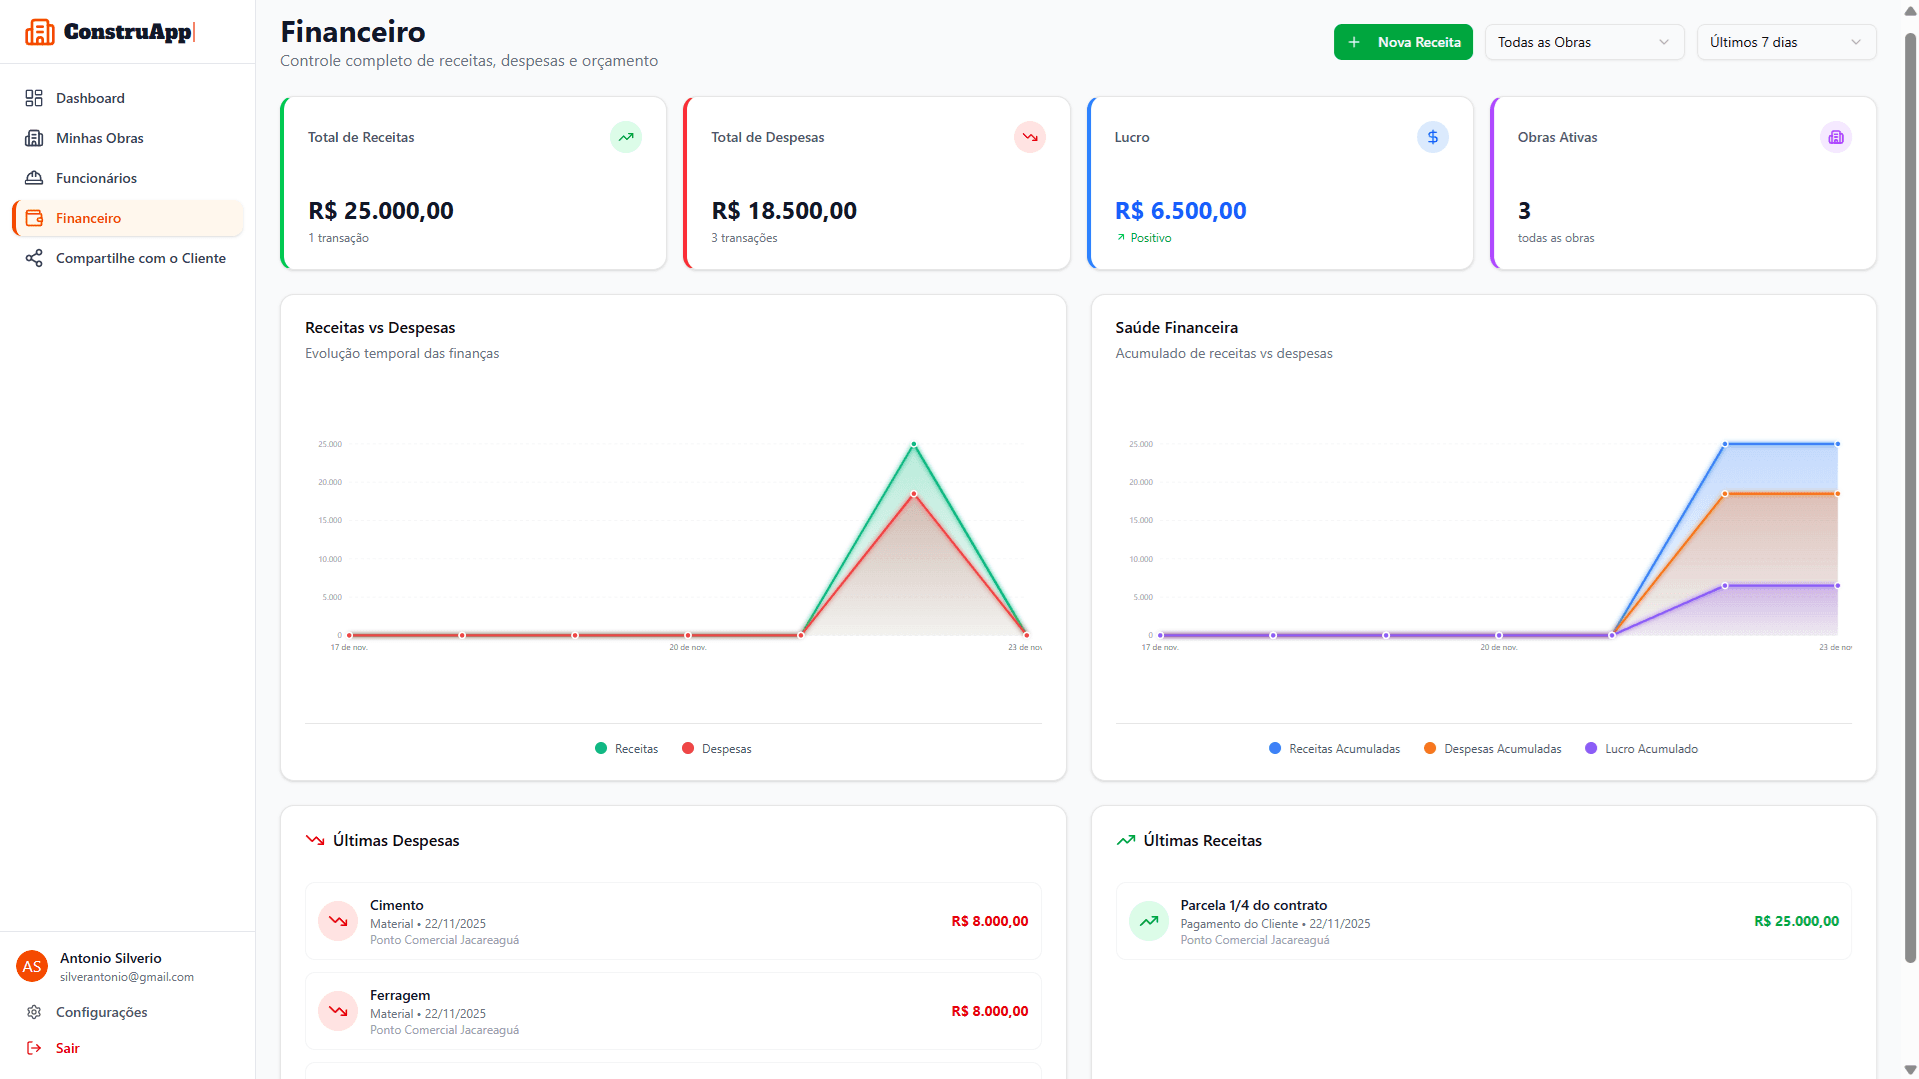Toggle Receitas series in chart legend
1919x1079 pixels.
click(626, 748)
